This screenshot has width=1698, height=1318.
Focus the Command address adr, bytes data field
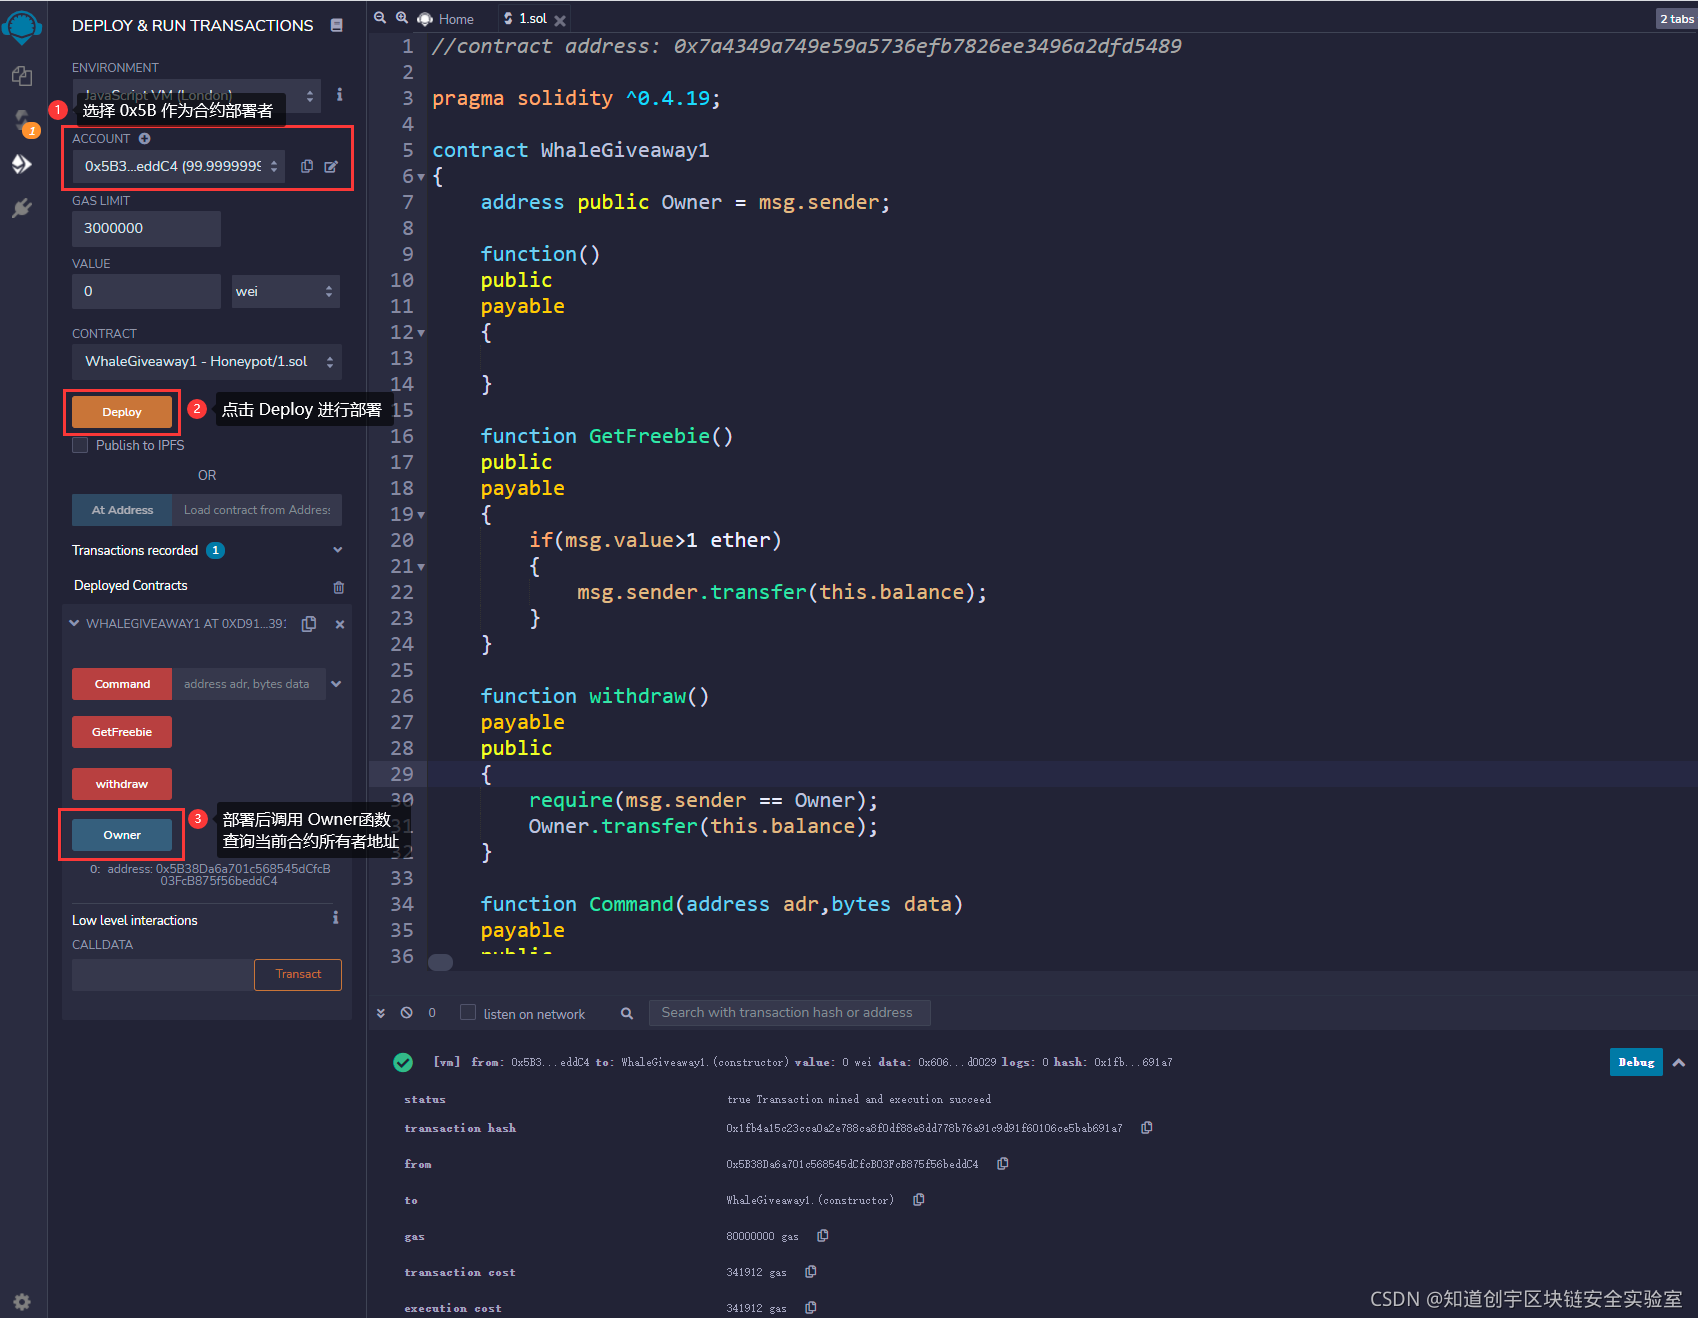click(x=249, y=684)
